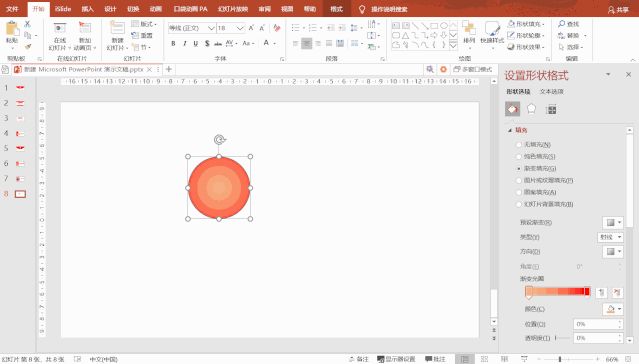Click the Format Painter brush icon
This screenshot has width=639, height=364.
[x=27, y=47]
